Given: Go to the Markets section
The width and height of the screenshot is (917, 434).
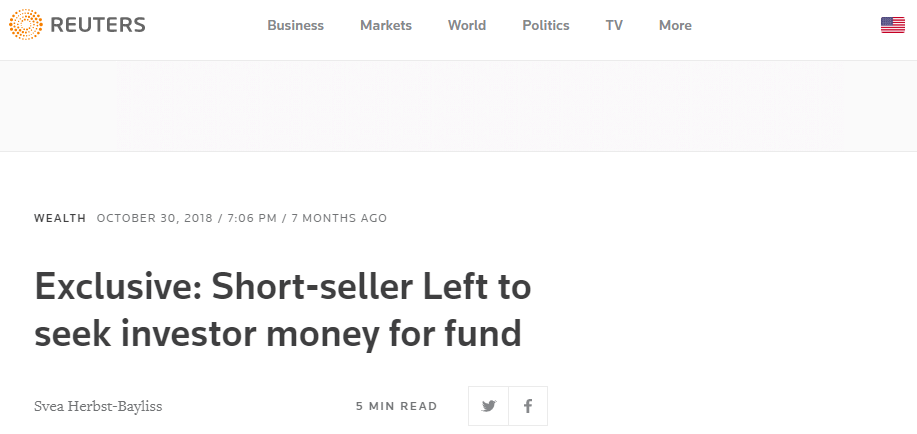Looking at the screenshot, I should (386, 25).
